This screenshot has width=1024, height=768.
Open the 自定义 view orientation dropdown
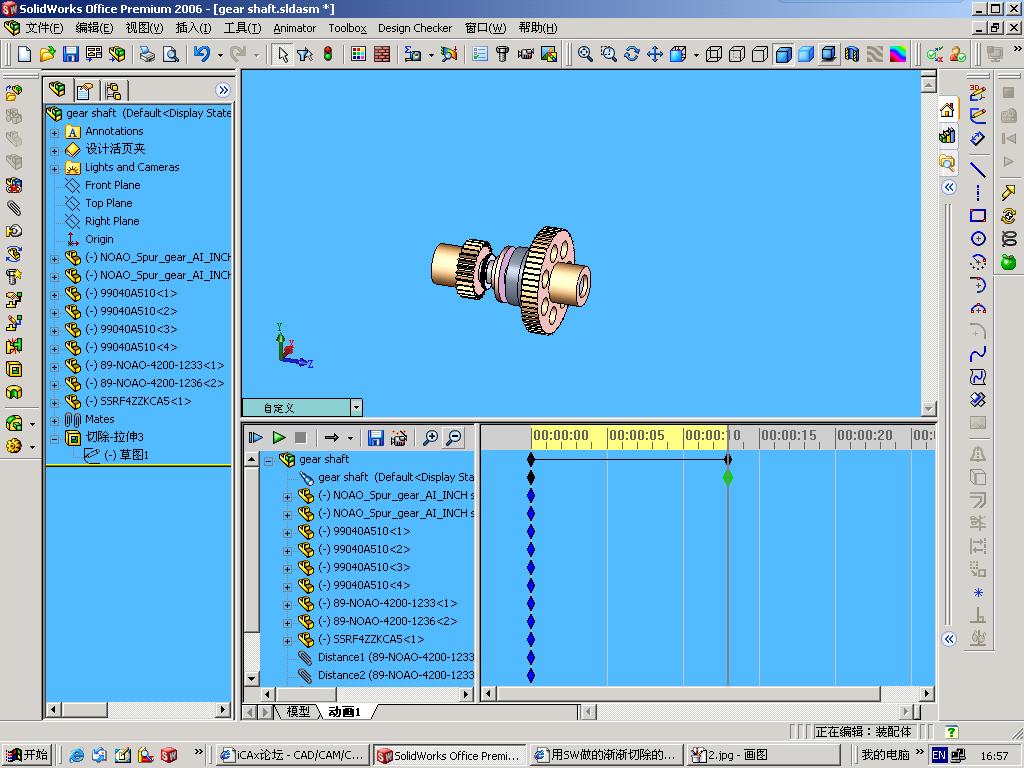pyautogui.click(x=356, y=408)
